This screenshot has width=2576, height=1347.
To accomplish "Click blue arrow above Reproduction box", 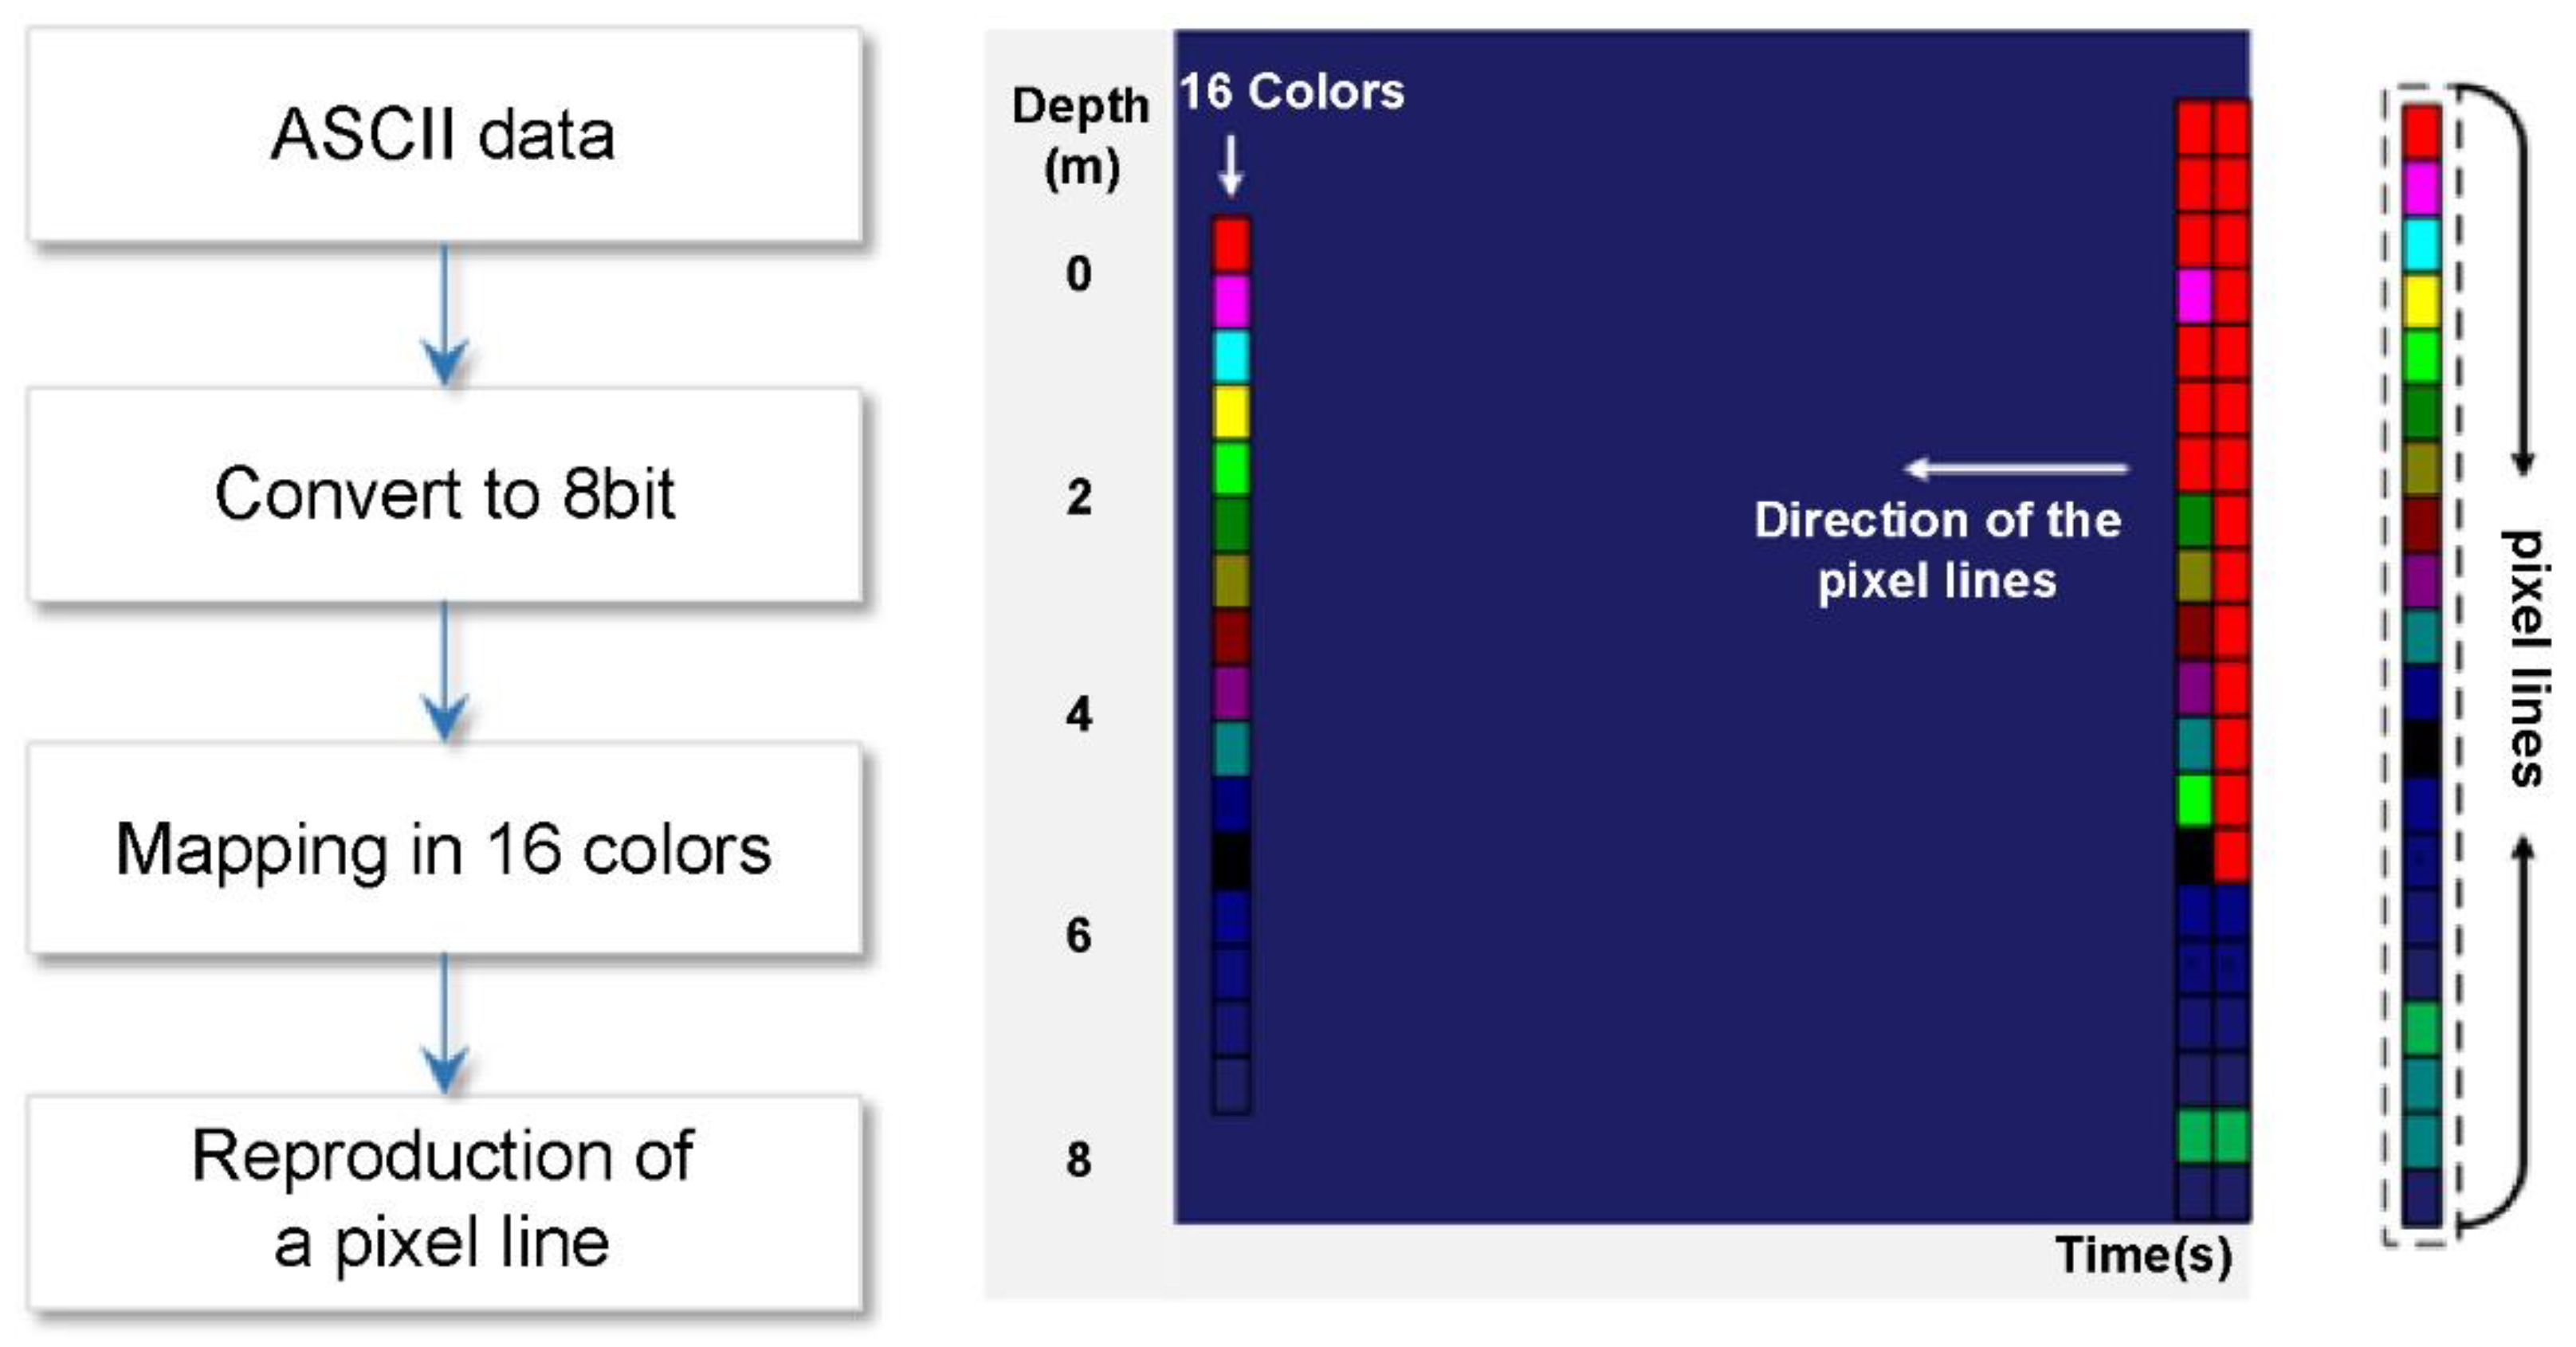I will [x=444, y=1025].
